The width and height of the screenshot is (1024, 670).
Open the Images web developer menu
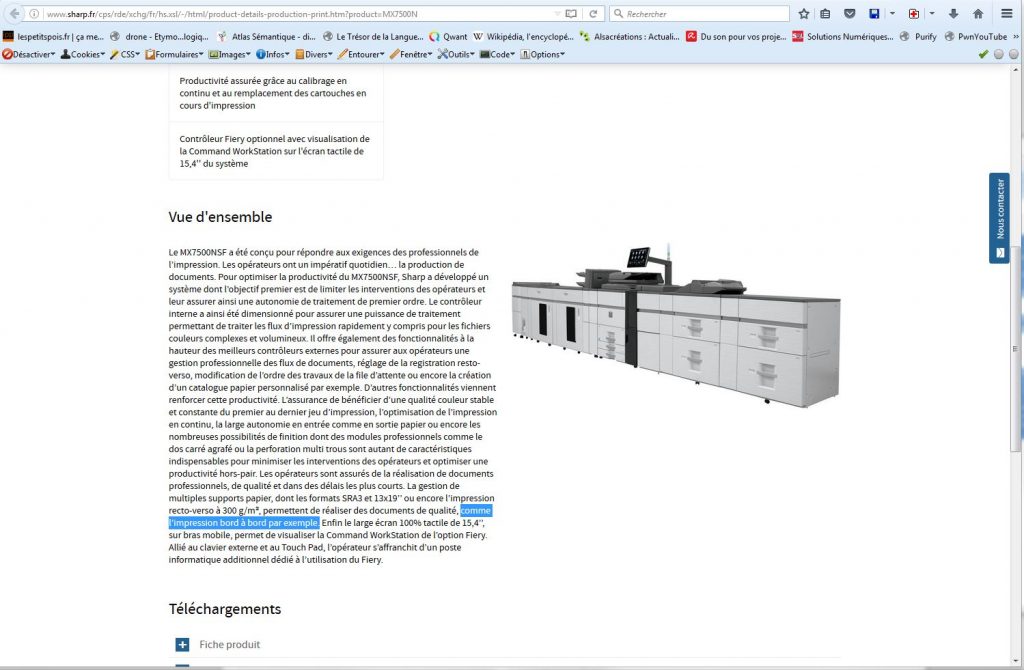(x=229, y=54)
